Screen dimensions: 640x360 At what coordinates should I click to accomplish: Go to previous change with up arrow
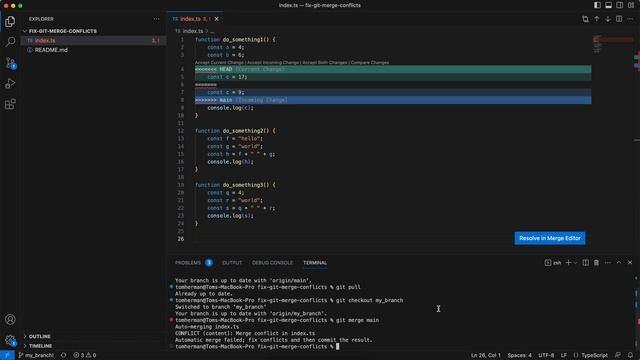[x=597, y=19]
